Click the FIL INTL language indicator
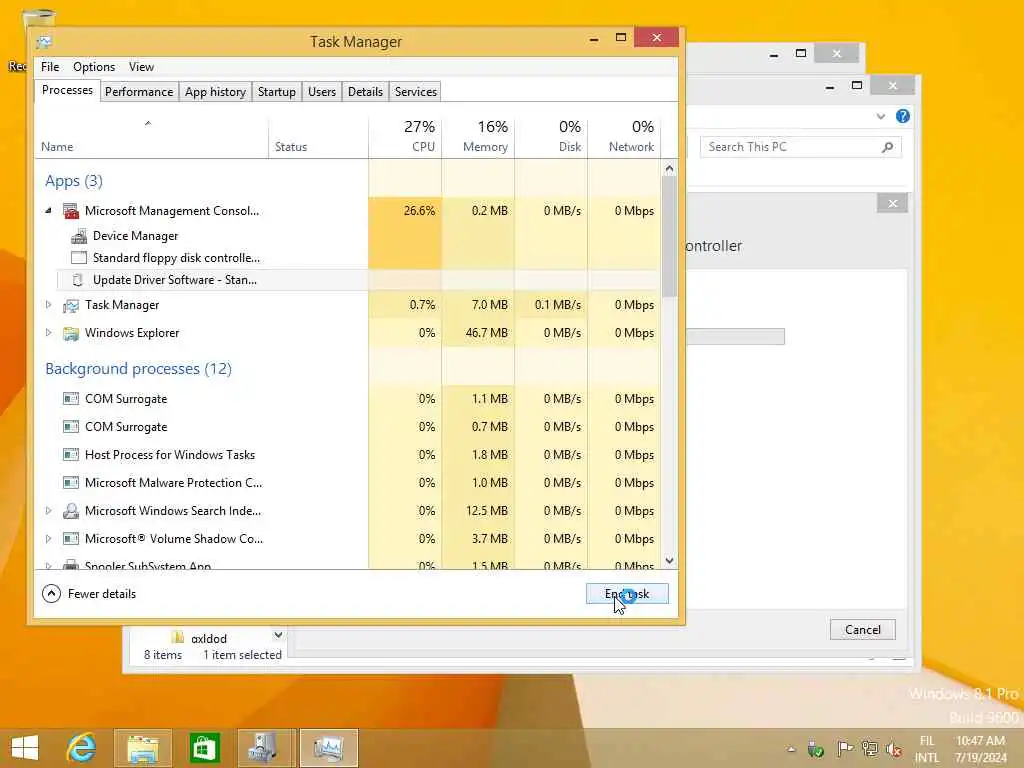The image size is (1024, 768). pyautogui.click(x=927, y=749)
